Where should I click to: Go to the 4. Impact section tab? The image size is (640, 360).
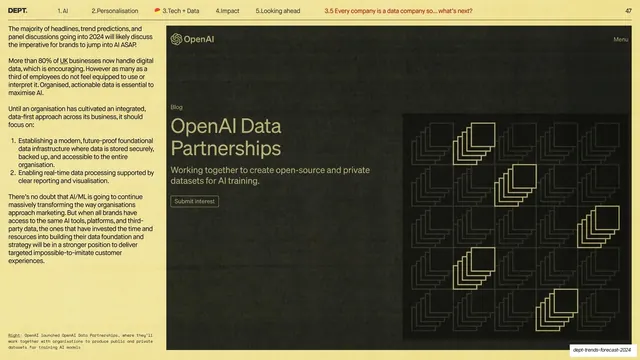point(227,11)
